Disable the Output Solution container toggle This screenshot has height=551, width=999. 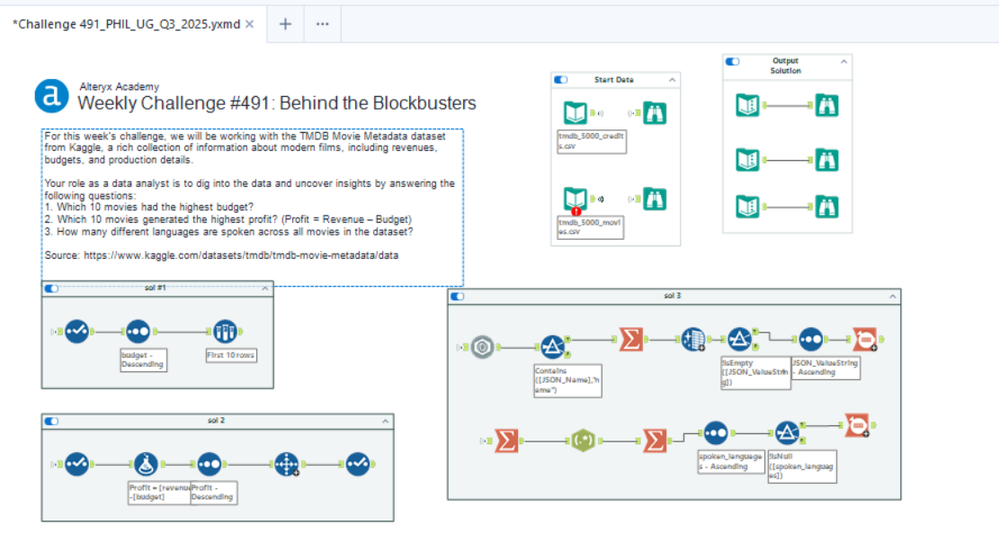click(733, 62)
